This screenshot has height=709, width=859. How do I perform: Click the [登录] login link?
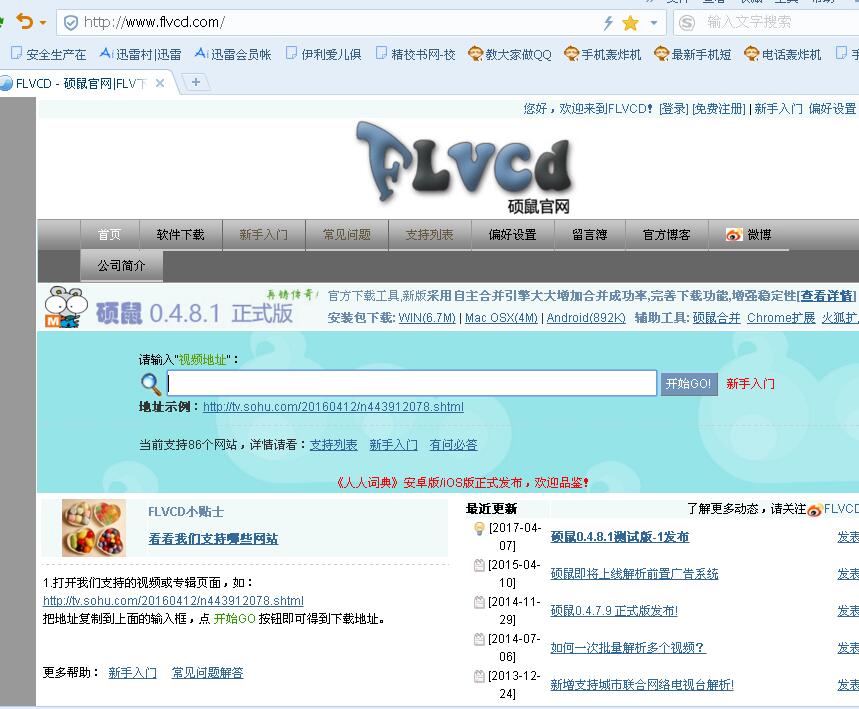[673, 108]
